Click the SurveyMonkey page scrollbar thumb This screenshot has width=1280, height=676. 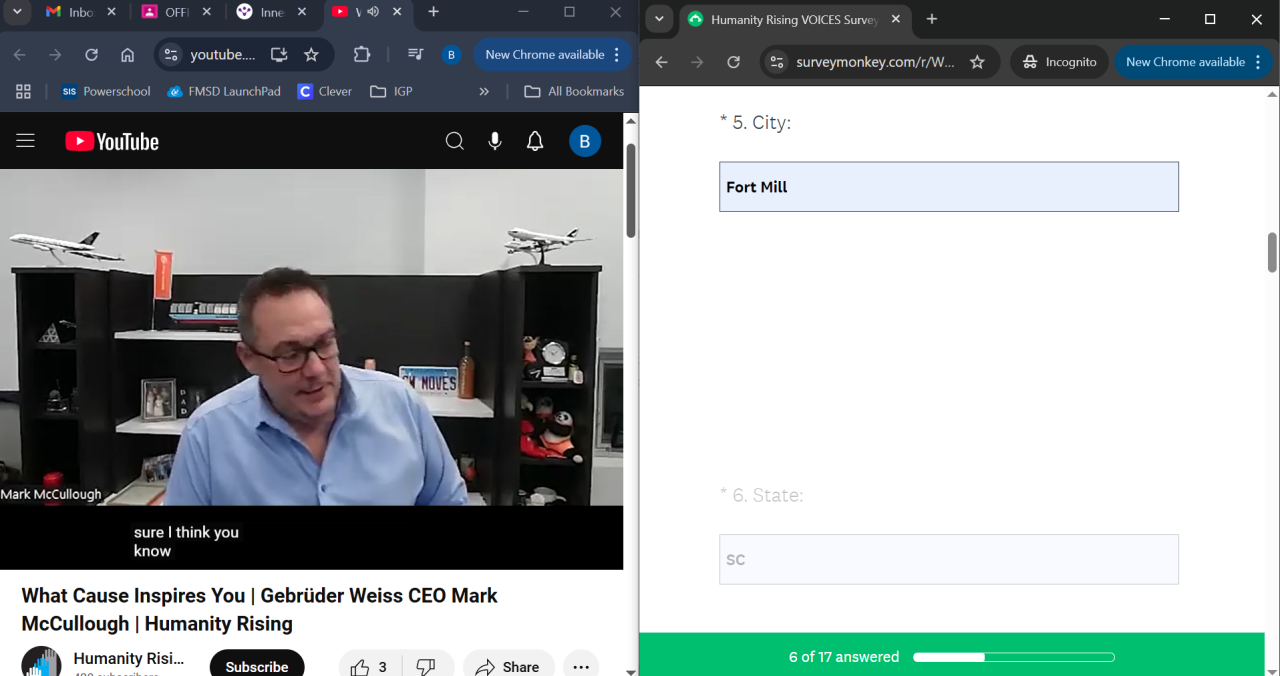(1272, 253)
